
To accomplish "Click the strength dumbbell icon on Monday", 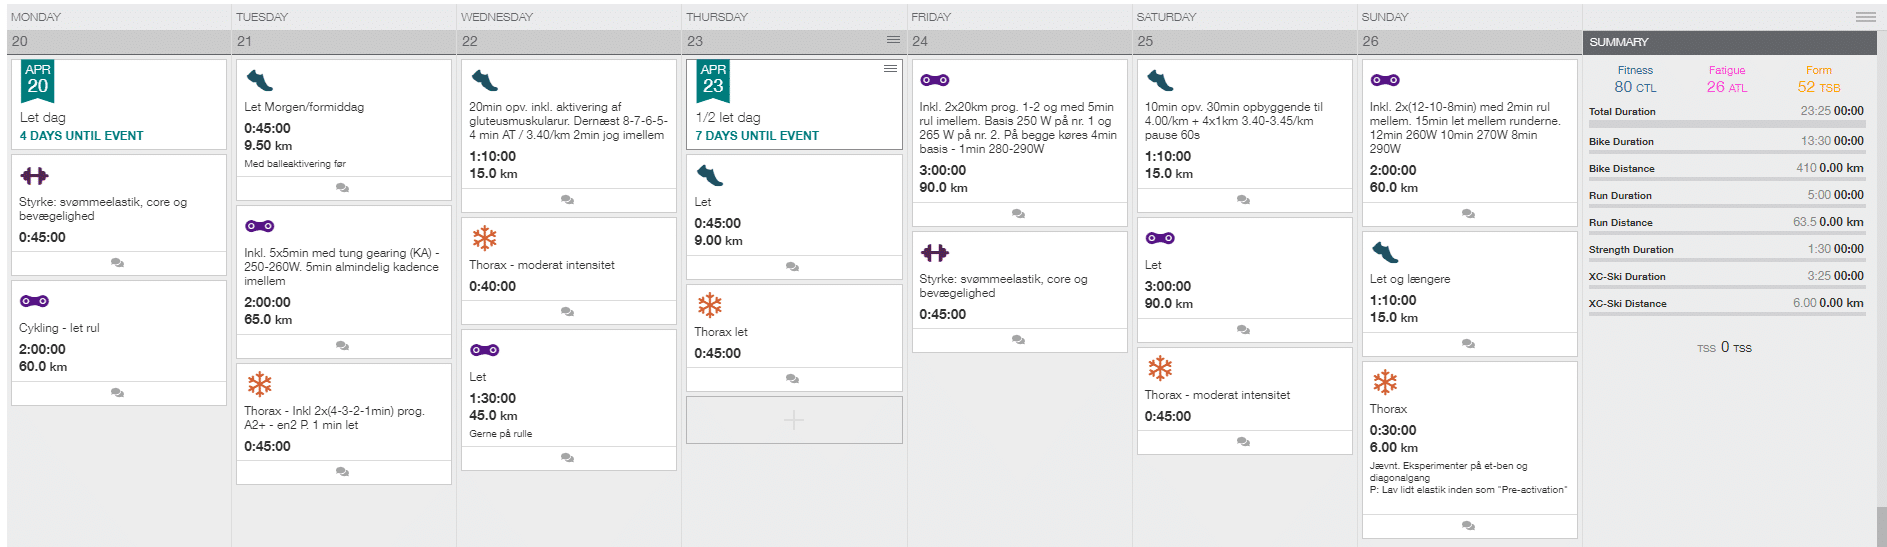I will point(34,176).
